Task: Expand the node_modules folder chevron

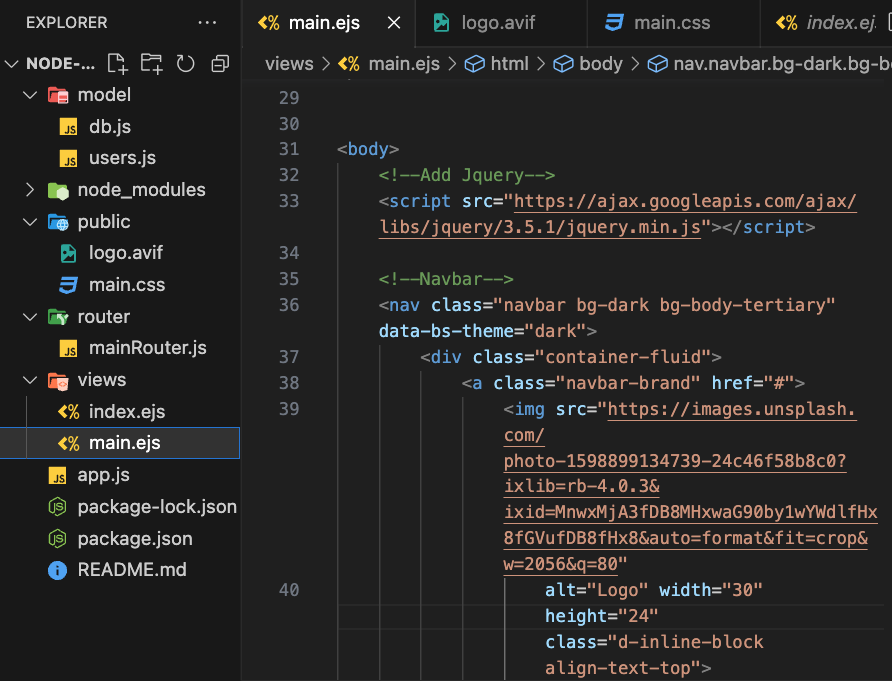Action: 30,190
